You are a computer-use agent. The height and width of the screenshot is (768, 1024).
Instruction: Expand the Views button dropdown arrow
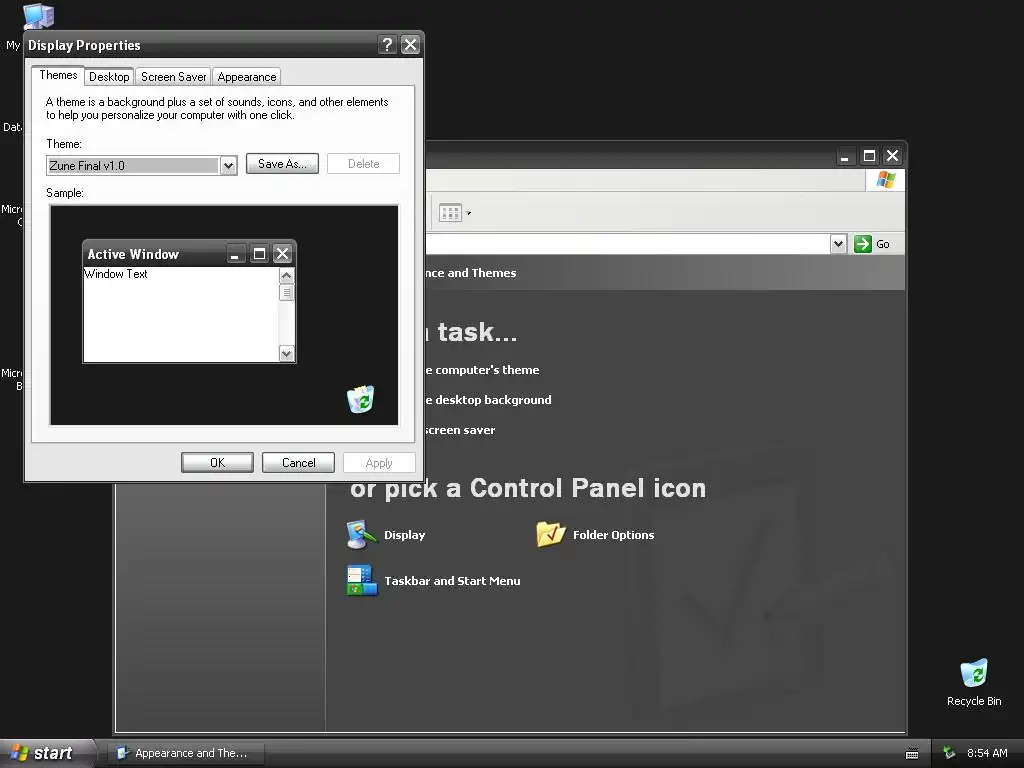[x=469, y=213]
